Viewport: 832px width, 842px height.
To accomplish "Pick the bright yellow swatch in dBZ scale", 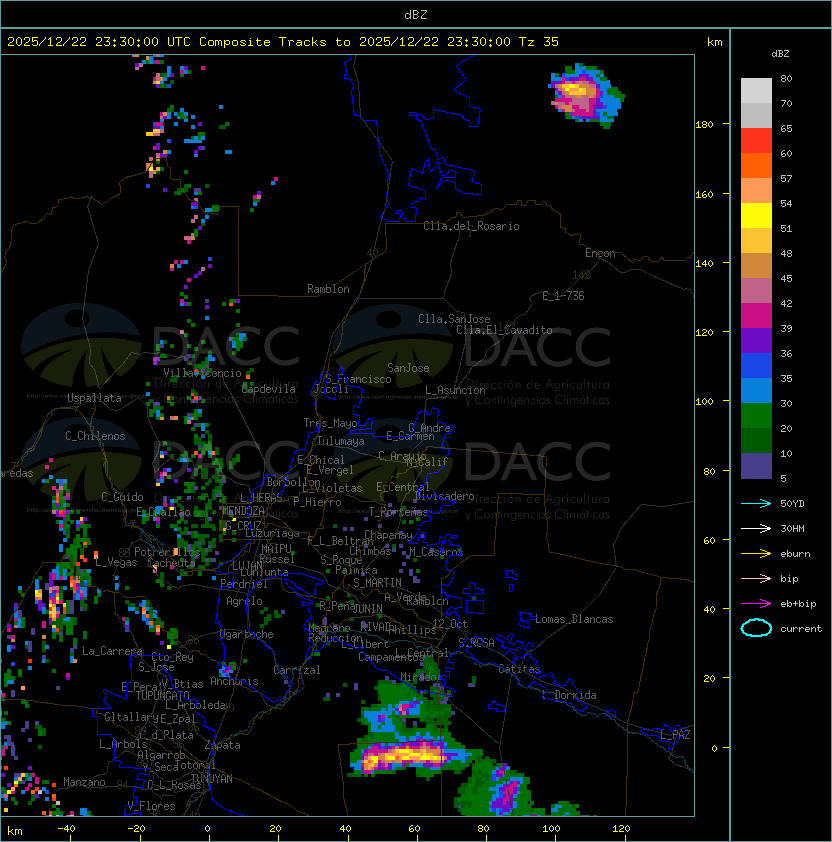I will coord(756,216).
